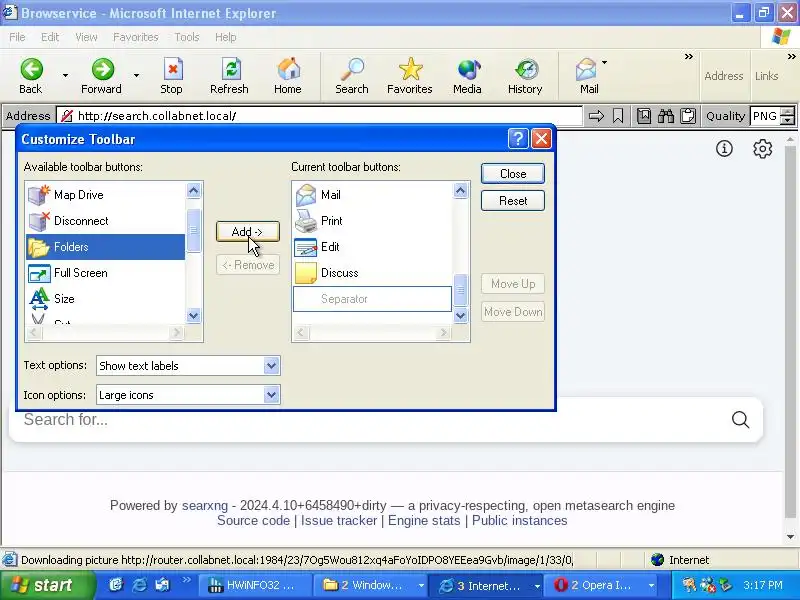
Task: Decrease Quality with the stepper down arrow
Action: tap(788, 121)
